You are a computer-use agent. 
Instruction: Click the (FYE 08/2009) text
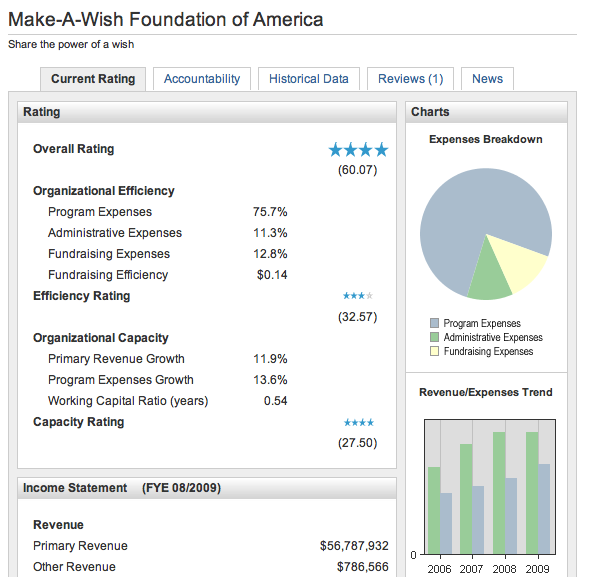181,488
